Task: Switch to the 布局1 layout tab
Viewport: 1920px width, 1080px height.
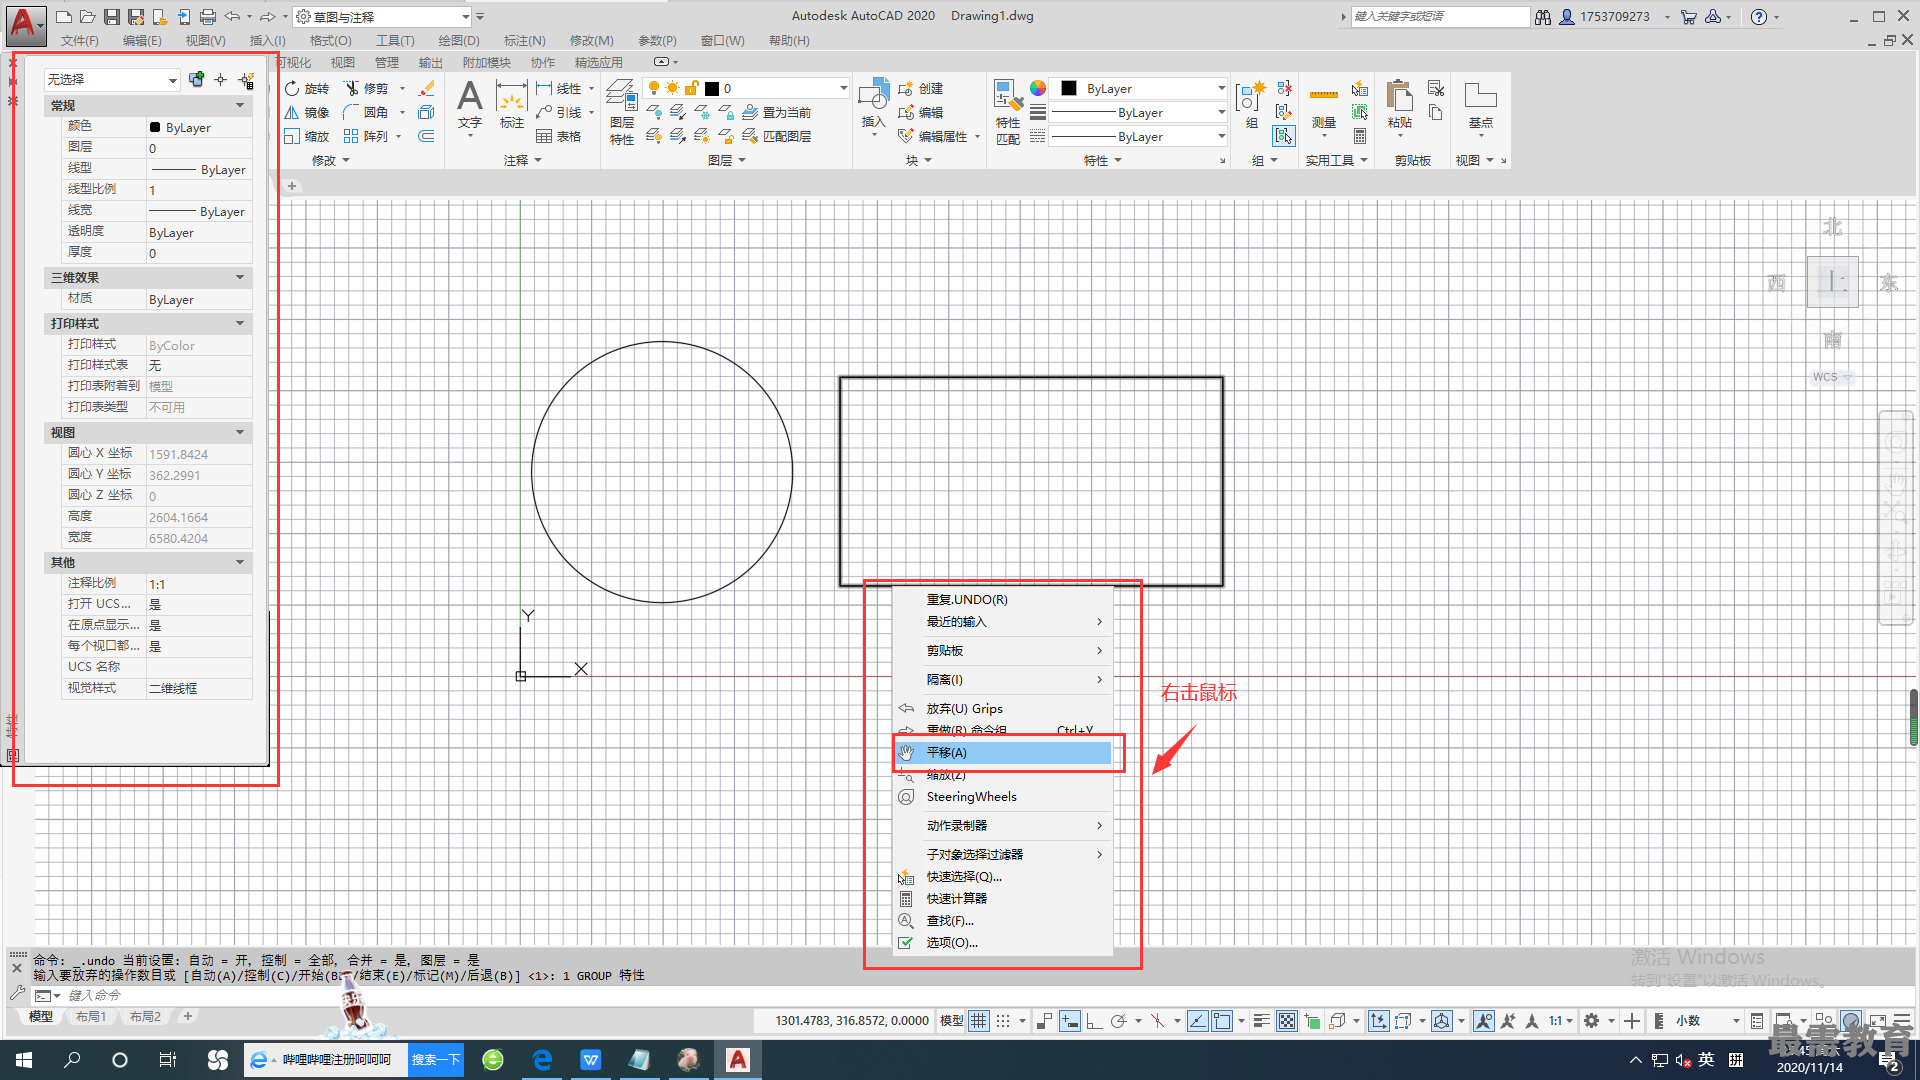Action: pyautogui.click(x=91, y=1016)
